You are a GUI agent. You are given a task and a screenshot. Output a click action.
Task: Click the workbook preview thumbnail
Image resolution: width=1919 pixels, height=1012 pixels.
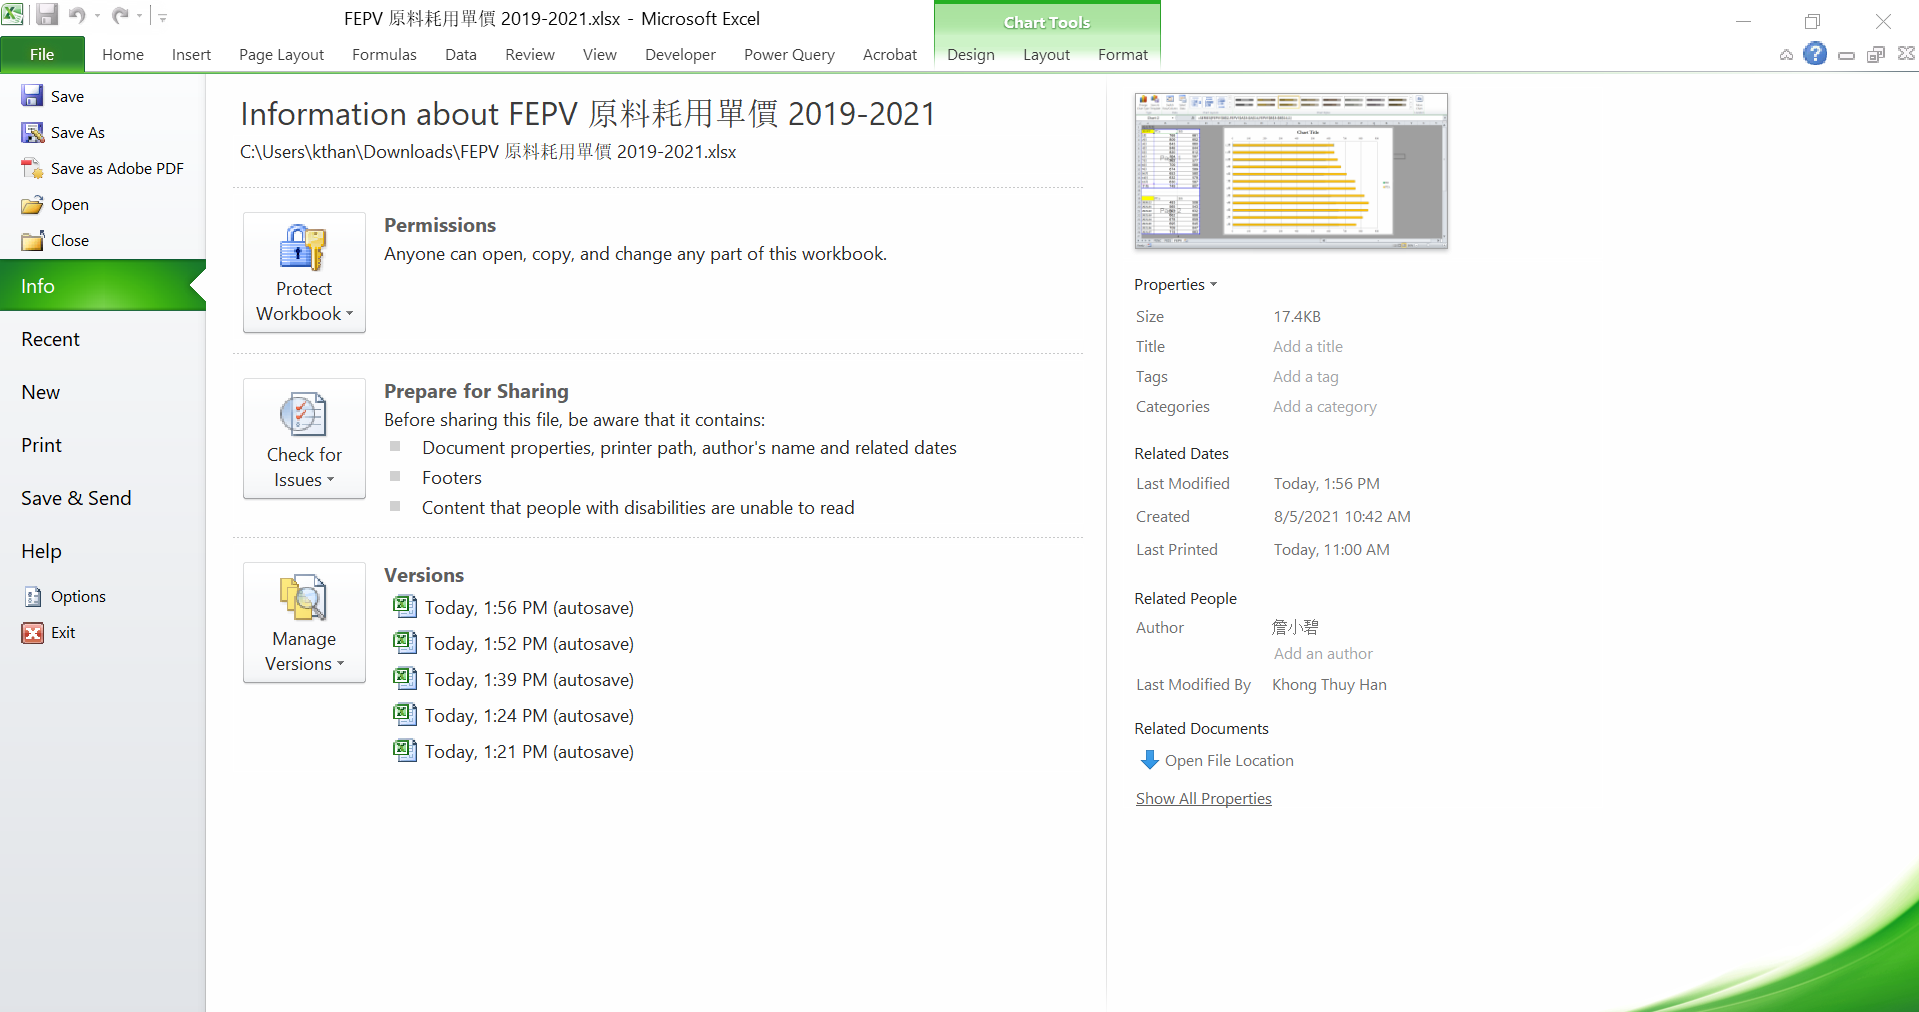pos(1291,170)
